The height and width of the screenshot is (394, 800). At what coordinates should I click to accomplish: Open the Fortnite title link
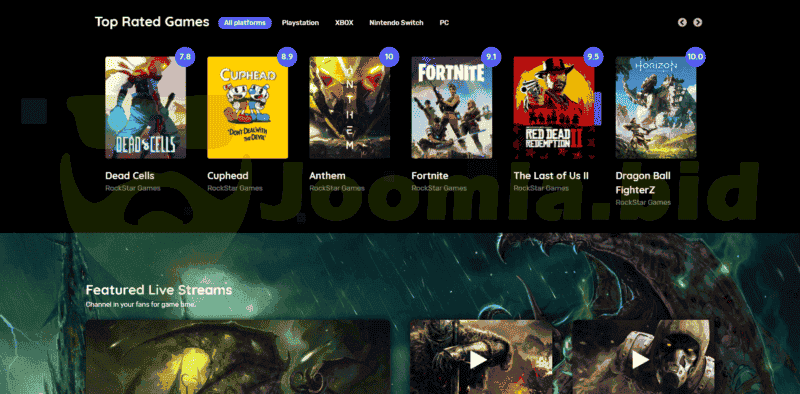[430, 176]
